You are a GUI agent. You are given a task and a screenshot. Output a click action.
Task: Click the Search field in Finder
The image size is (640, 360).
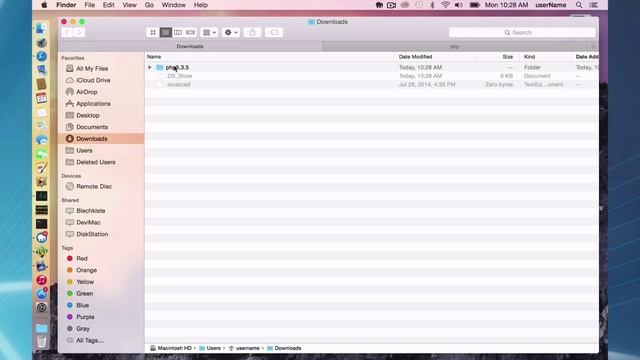coord(522,32)
